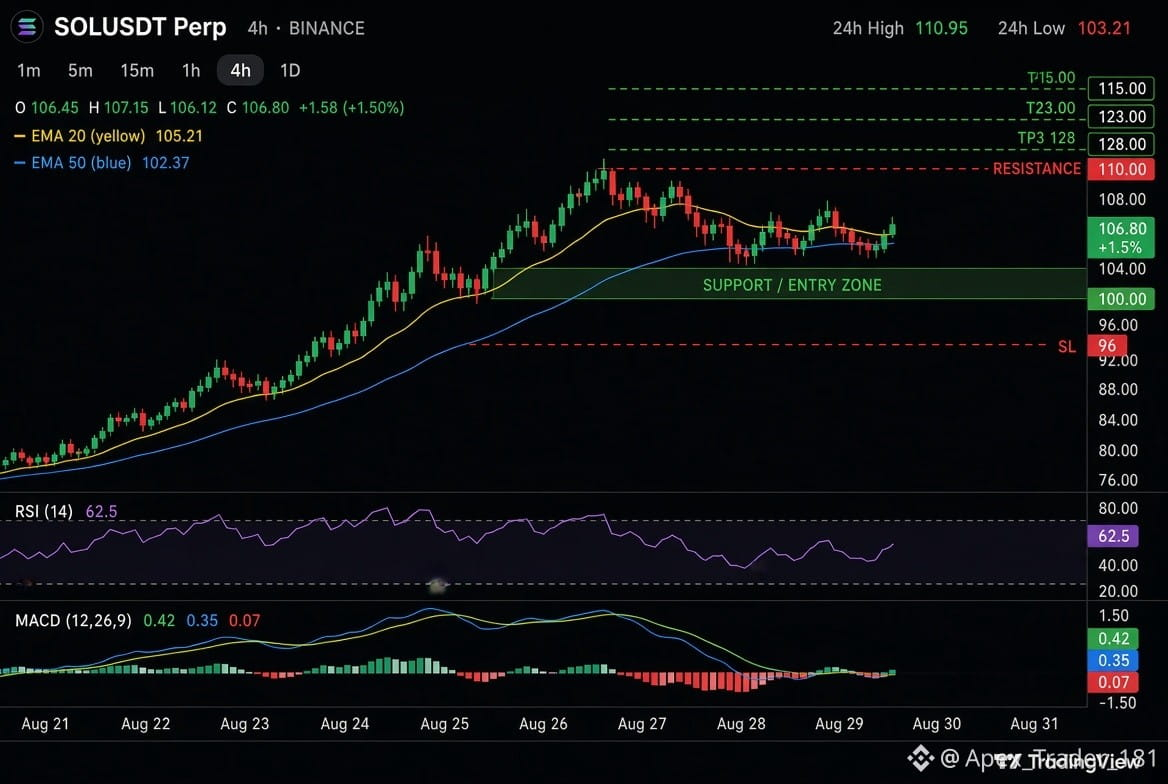This screenshot has width=1168, height=784.
Task: Switch to the 1h timeframe
Action: click(x=191, y=71)
